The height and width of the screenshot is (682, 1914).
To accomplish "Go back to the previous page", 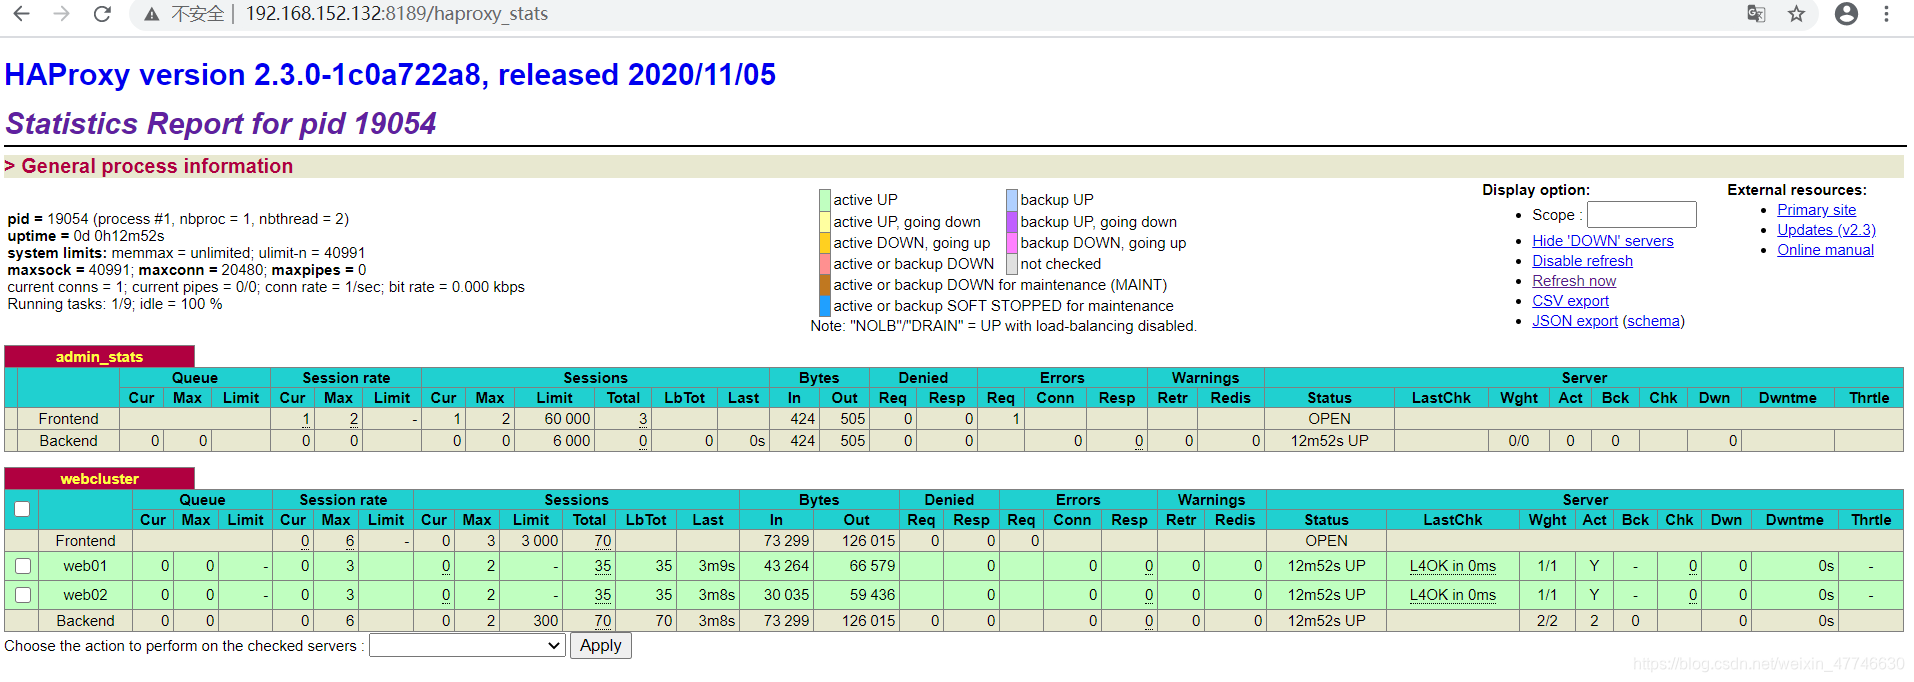I will click(21, 14).
